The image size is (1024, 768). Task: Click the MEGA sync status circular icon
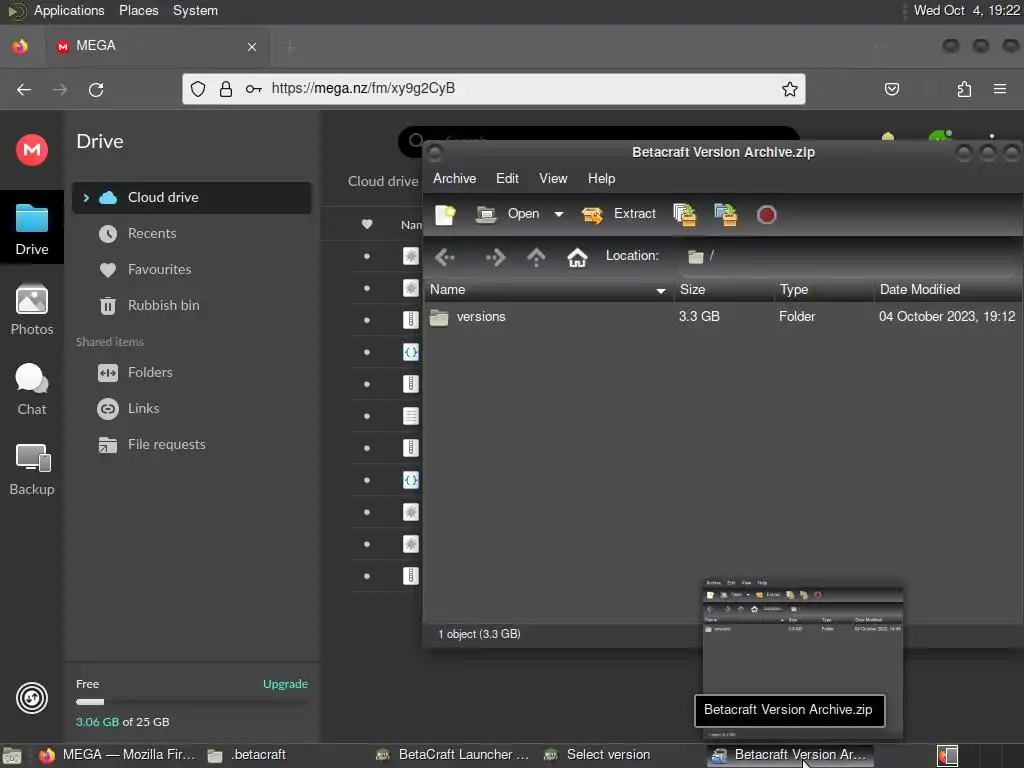(x=32, y=698)
